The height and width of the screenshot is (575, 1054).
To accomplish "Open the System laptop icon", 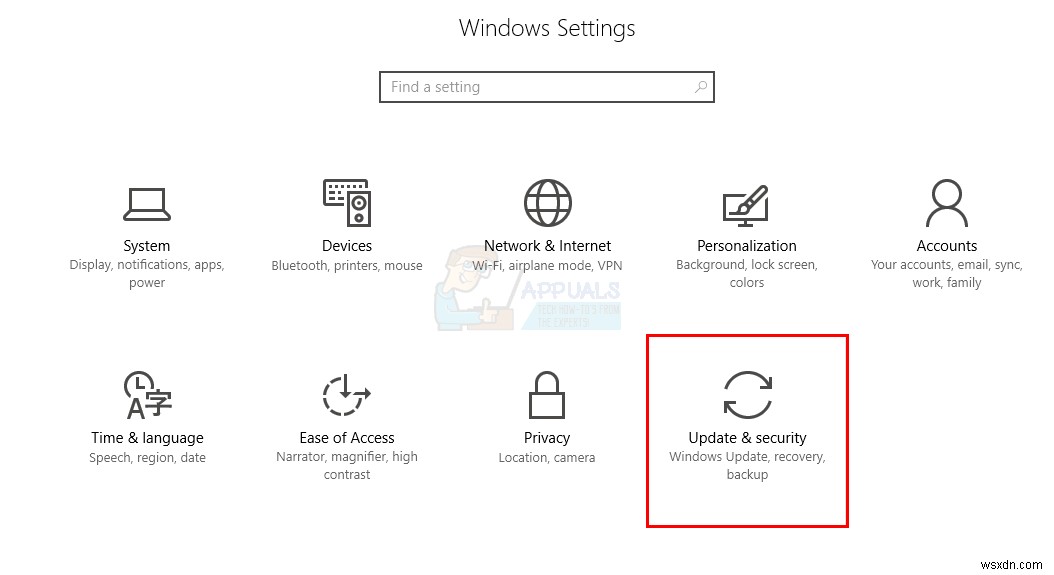I will click(147, 204).
